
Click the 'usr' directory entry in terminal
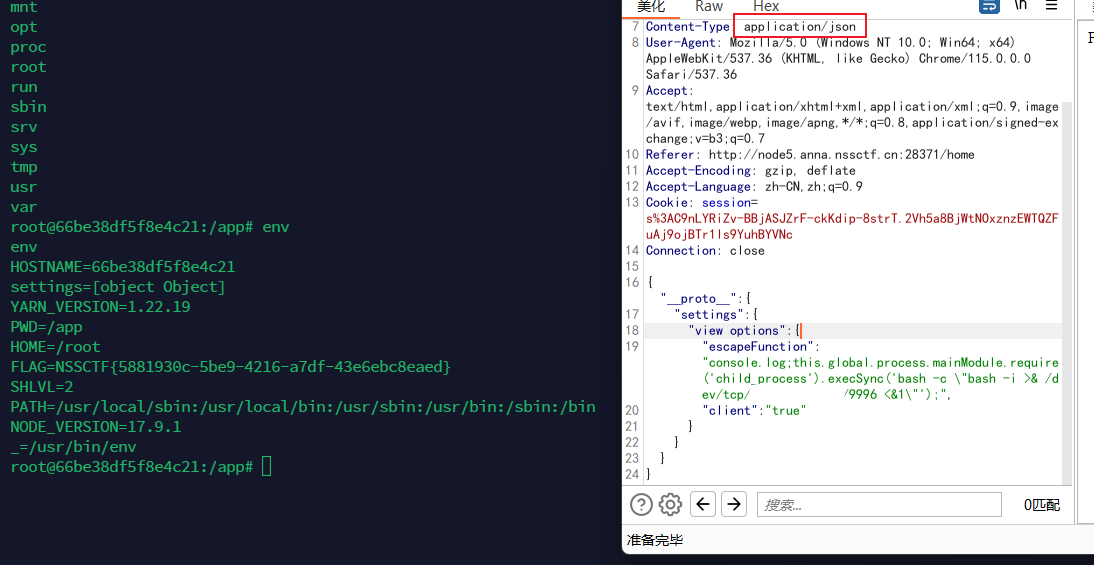tap(24, 187)
